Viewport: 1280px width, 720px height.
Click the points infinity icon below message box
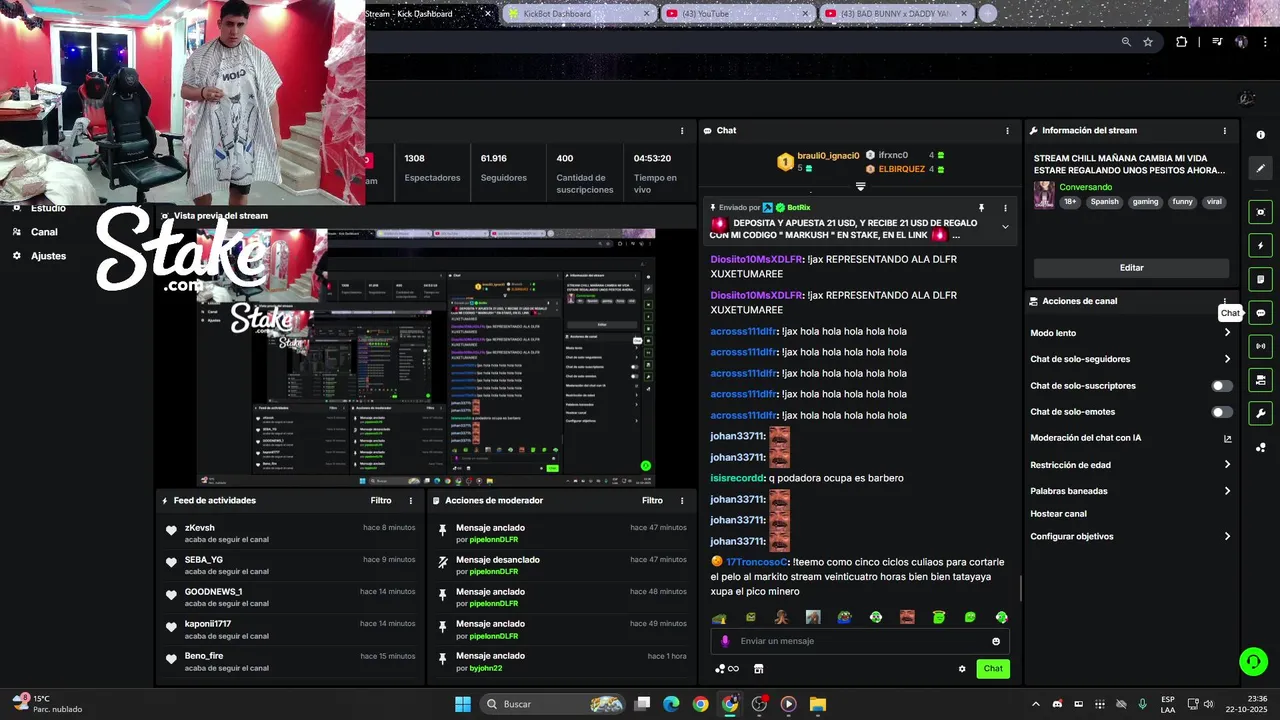click(727, 669)
